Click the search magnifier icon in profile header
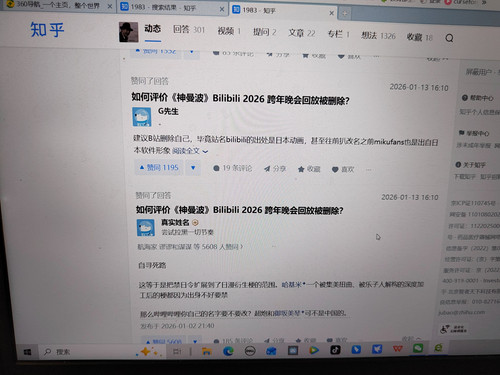The width and height of the screenshot is (500, 375). coord(449,38)
